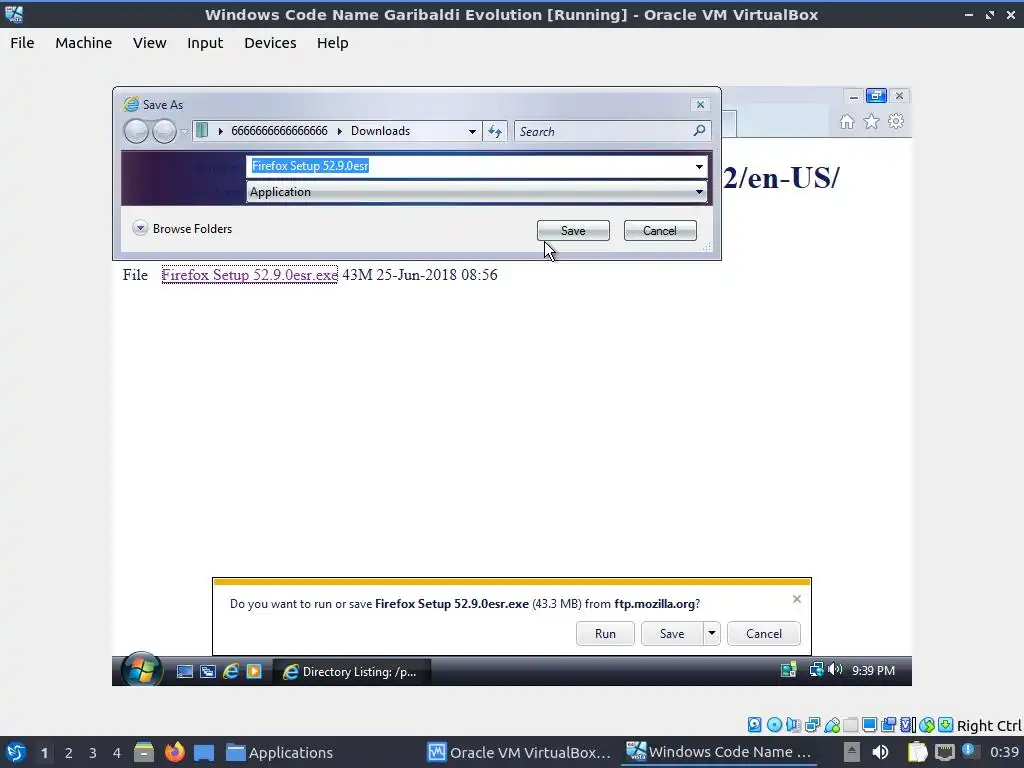Open the host application menu bird icon
Viewport: 1024px width, 768px height.
(x=15, y=752)
